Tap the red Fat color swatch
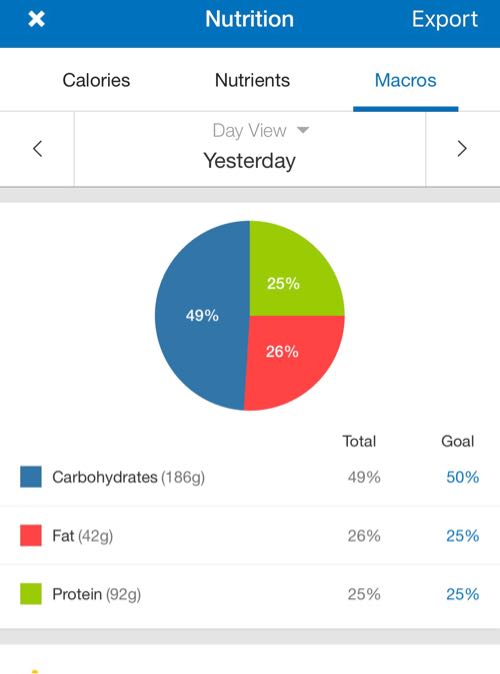Screen dimensions: 500x674 31,535
